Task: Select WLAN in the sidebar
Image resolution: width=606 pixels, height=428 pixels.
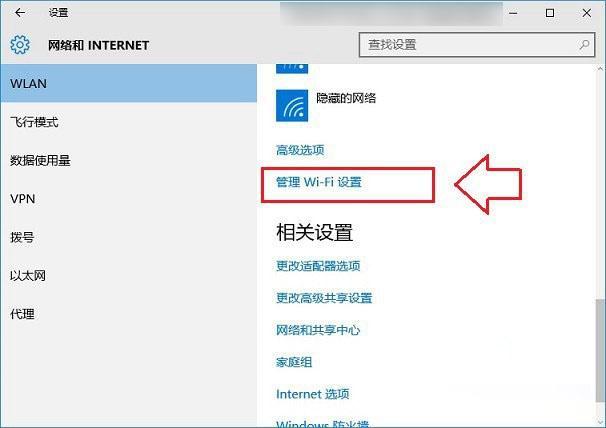Action: tap(28, 84)
